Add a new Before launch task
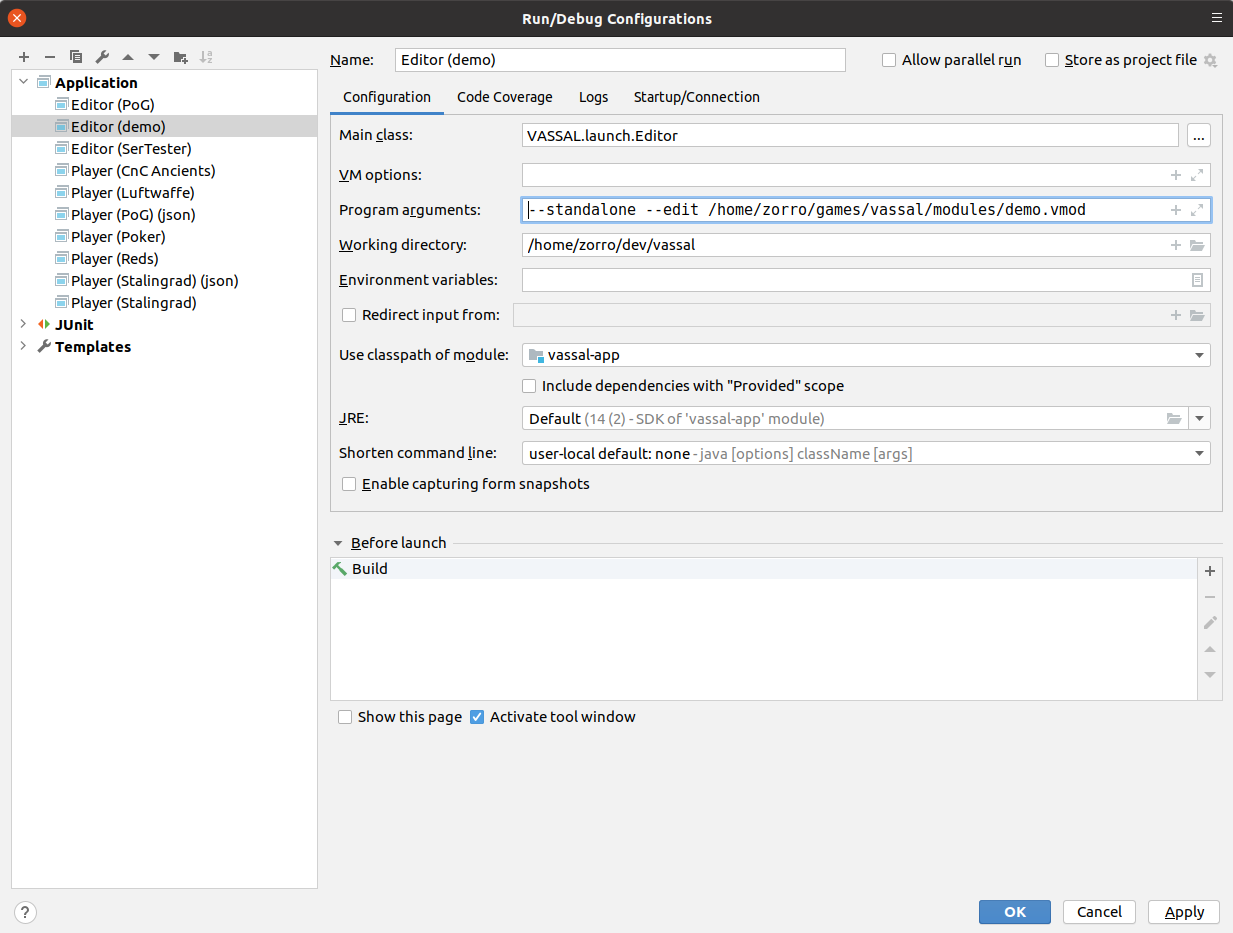 pyautogui.click(x=1209, y=570)
